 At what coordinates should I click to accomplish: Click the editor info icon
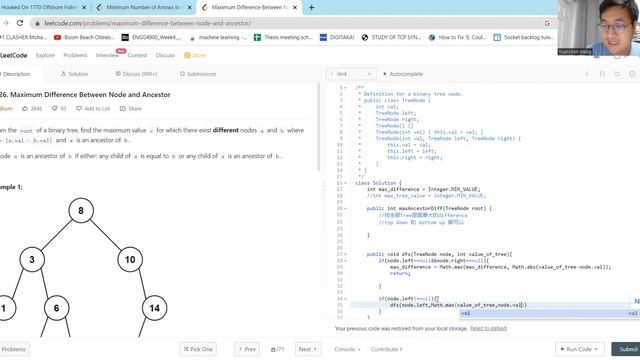coord(587,74)
